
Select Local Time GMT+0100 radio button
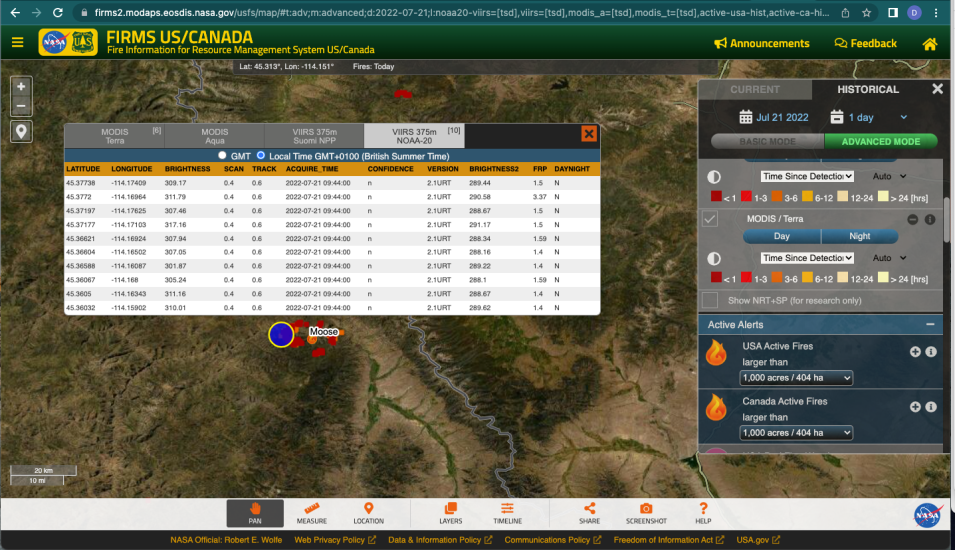coord(261,155)
